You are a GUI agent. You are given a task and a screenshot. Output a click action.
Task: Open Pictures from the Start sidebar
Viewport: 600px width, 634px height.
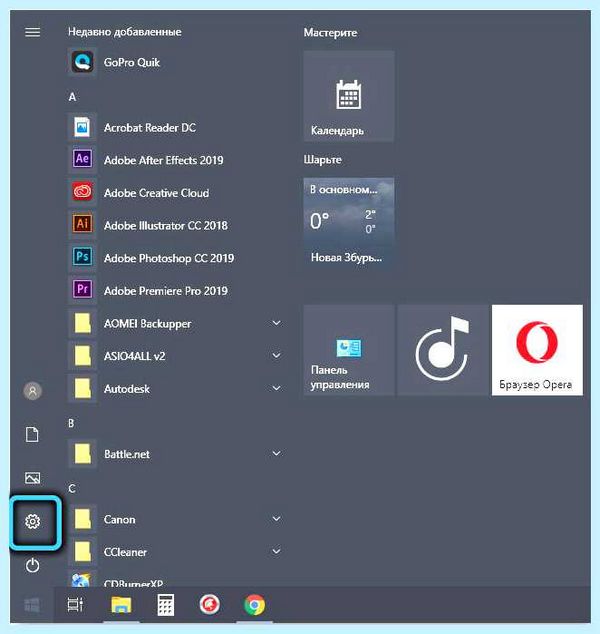point(32,478)
